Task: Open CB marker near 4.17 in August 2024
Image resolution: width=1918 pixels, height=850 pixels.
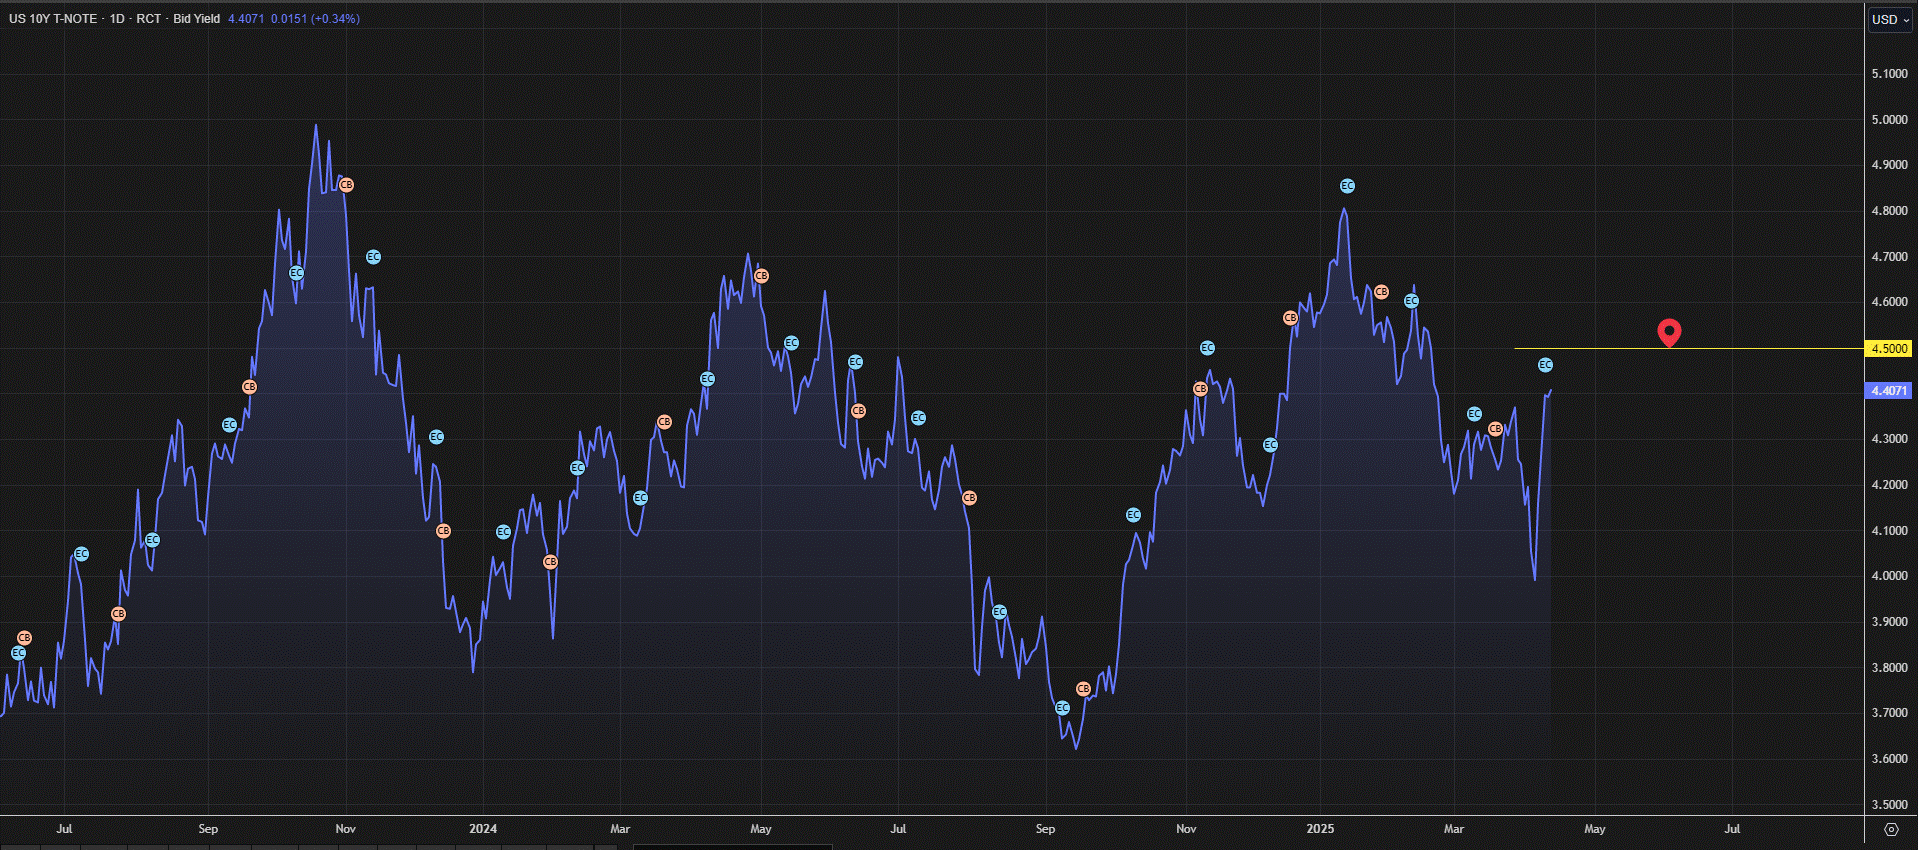Action: (969, 498)
